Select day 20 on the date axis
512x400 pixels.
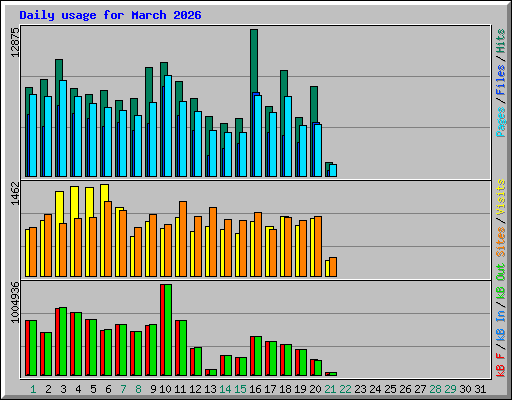[315, 389]
